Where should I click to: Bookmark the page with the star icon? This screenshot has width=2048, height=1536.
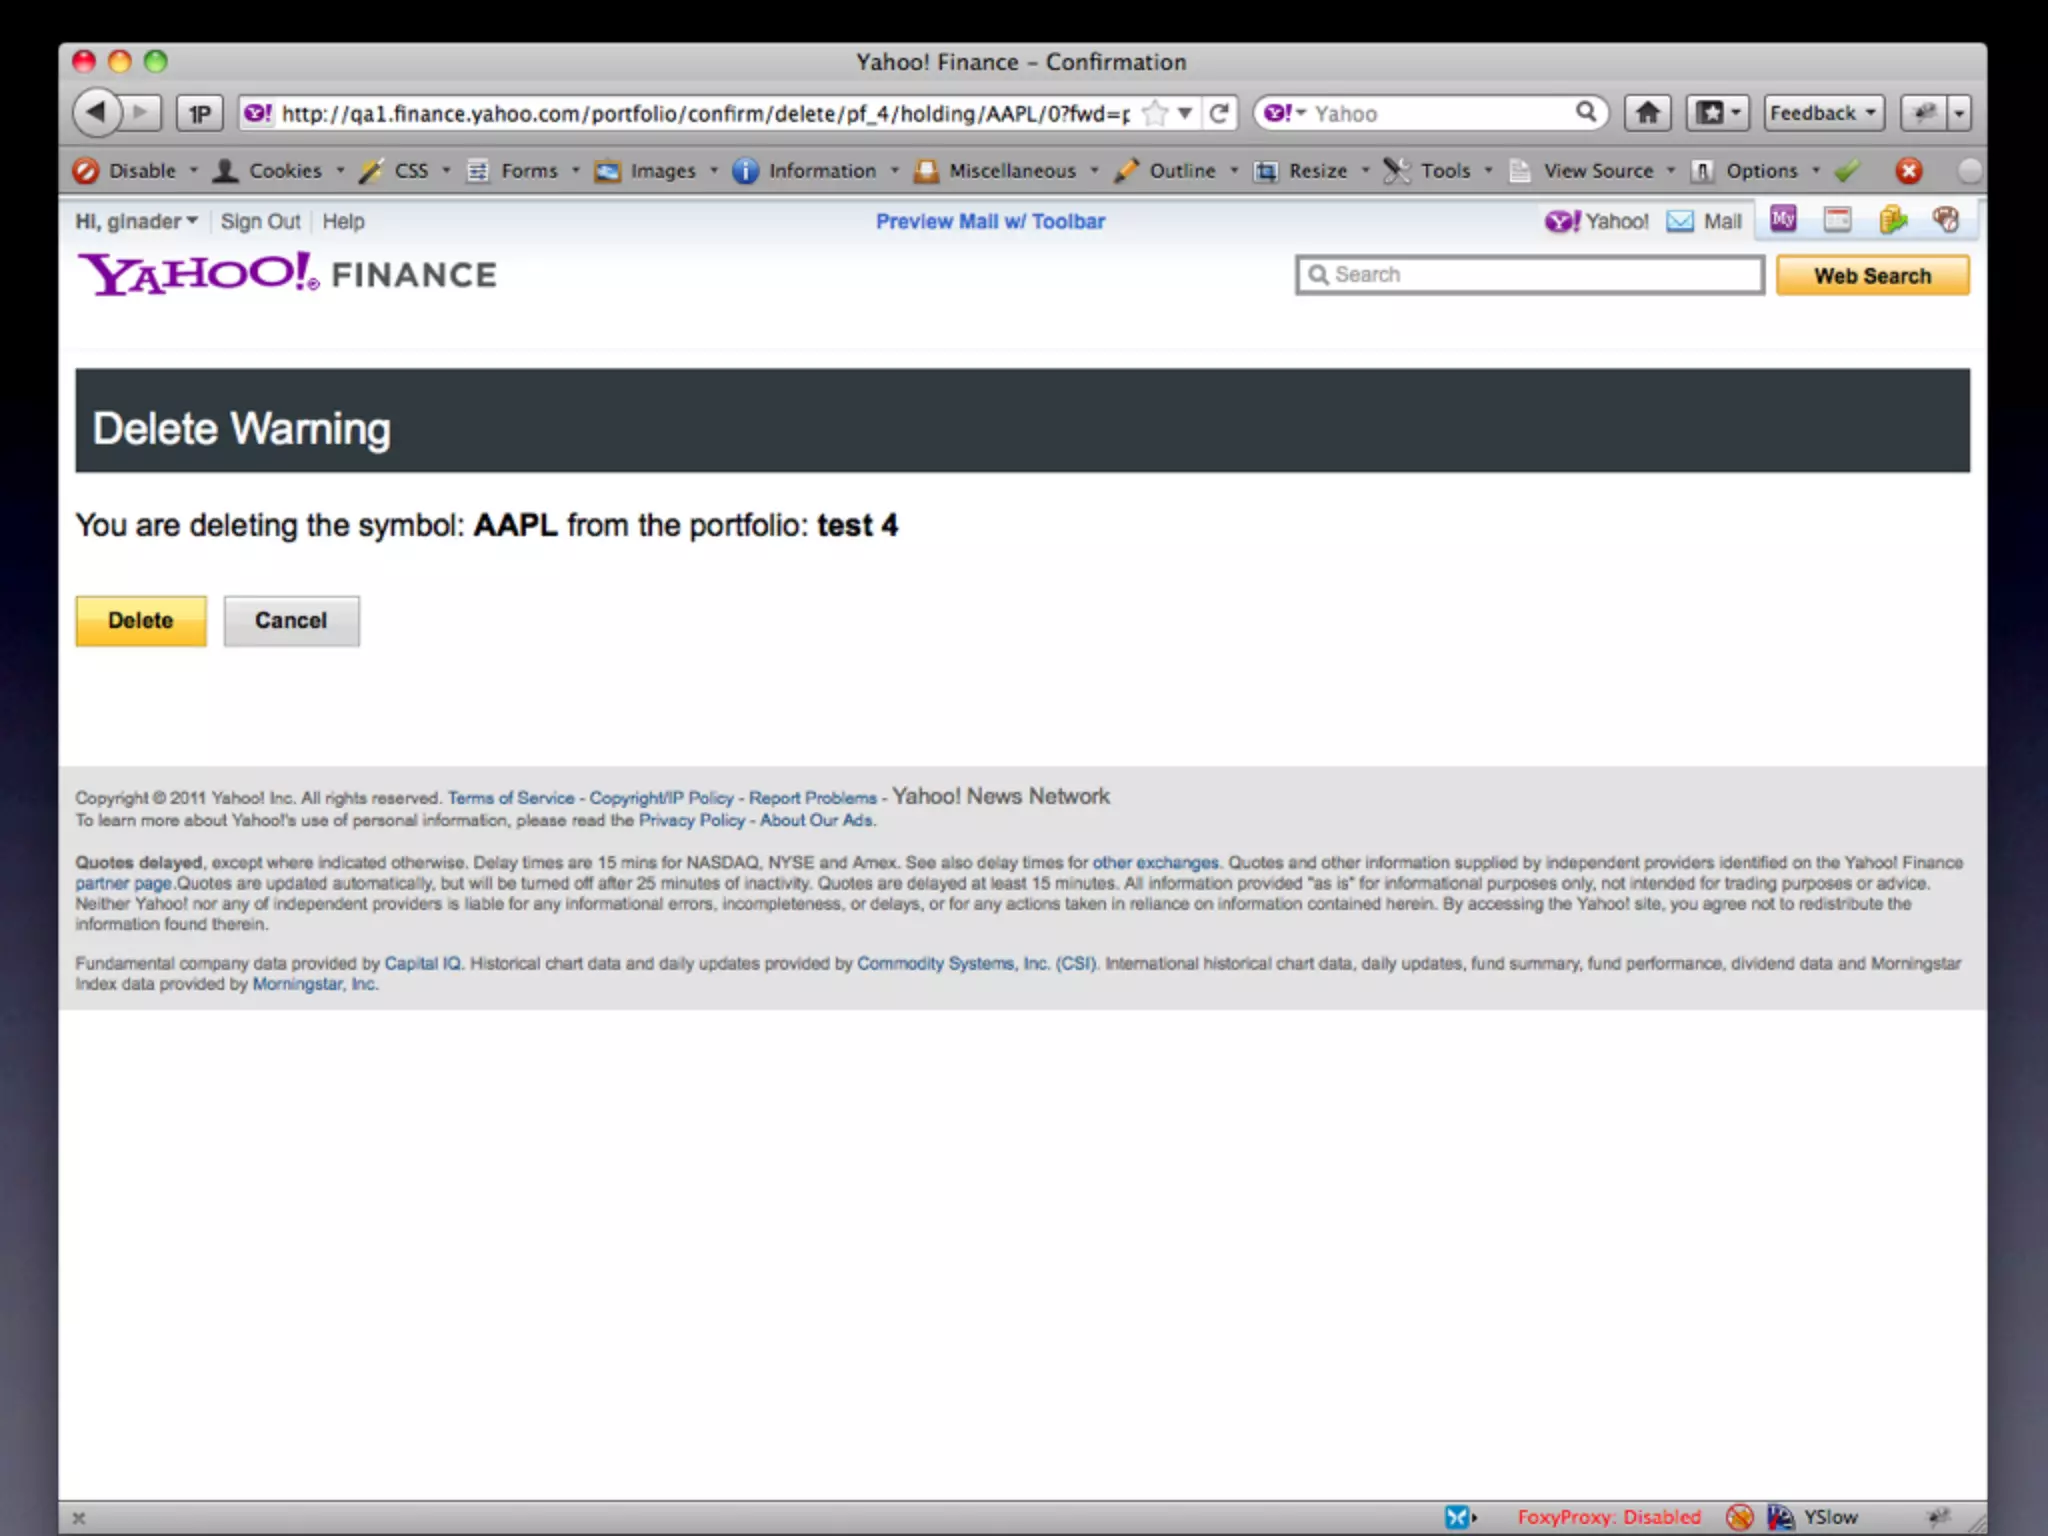tap(1155, 113)
